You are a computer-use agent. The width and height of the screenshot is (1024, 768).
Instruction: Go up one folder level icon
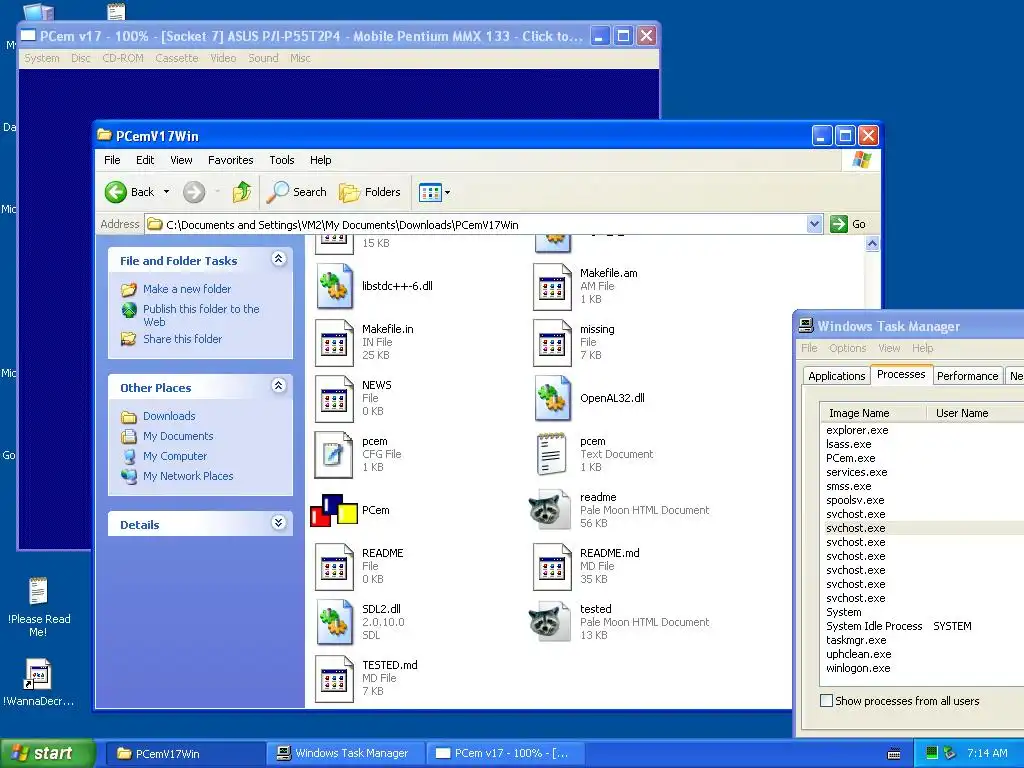pyautogui.click(x=242, y=192)
